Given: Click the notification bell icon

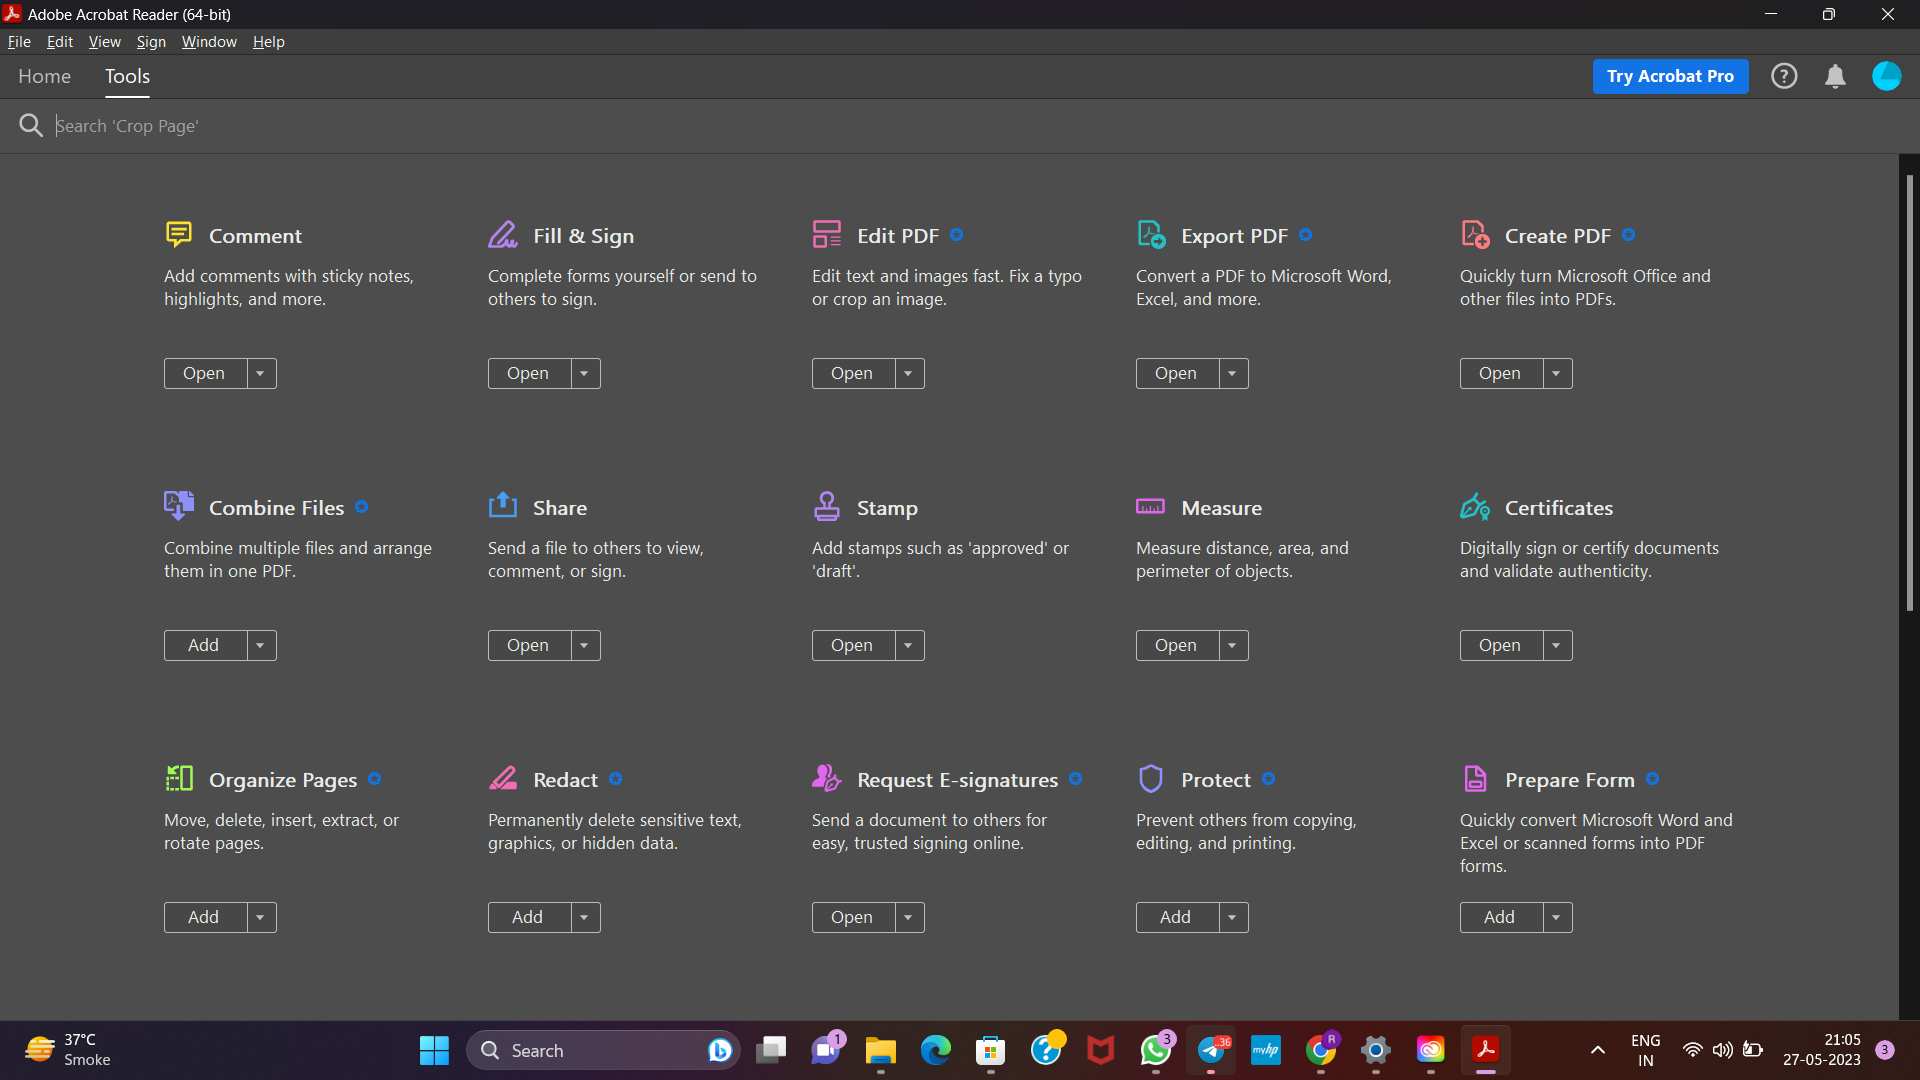Looking at the screenshot, I should click(x=1835, y=76).
